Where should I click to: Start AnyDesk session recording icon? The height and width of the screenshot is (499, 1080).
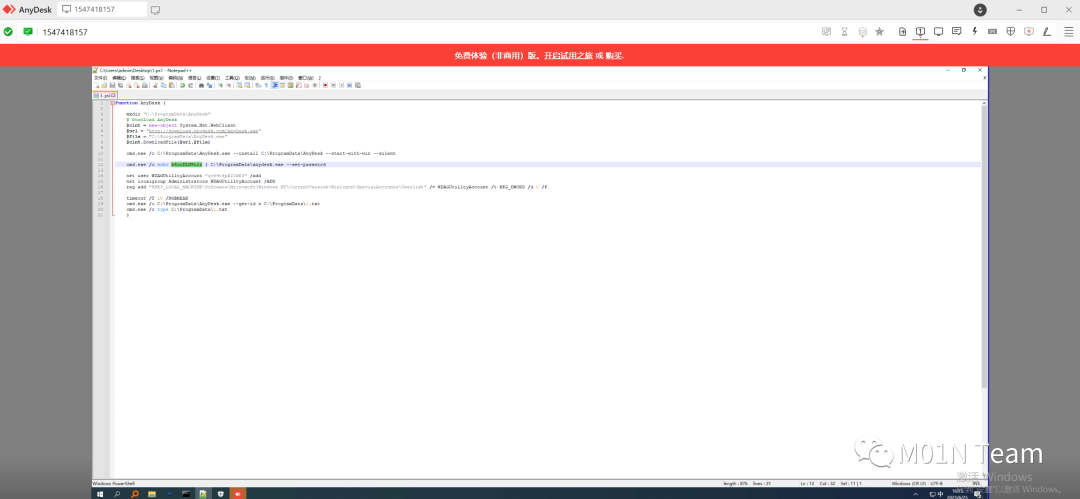point(1028,32)
